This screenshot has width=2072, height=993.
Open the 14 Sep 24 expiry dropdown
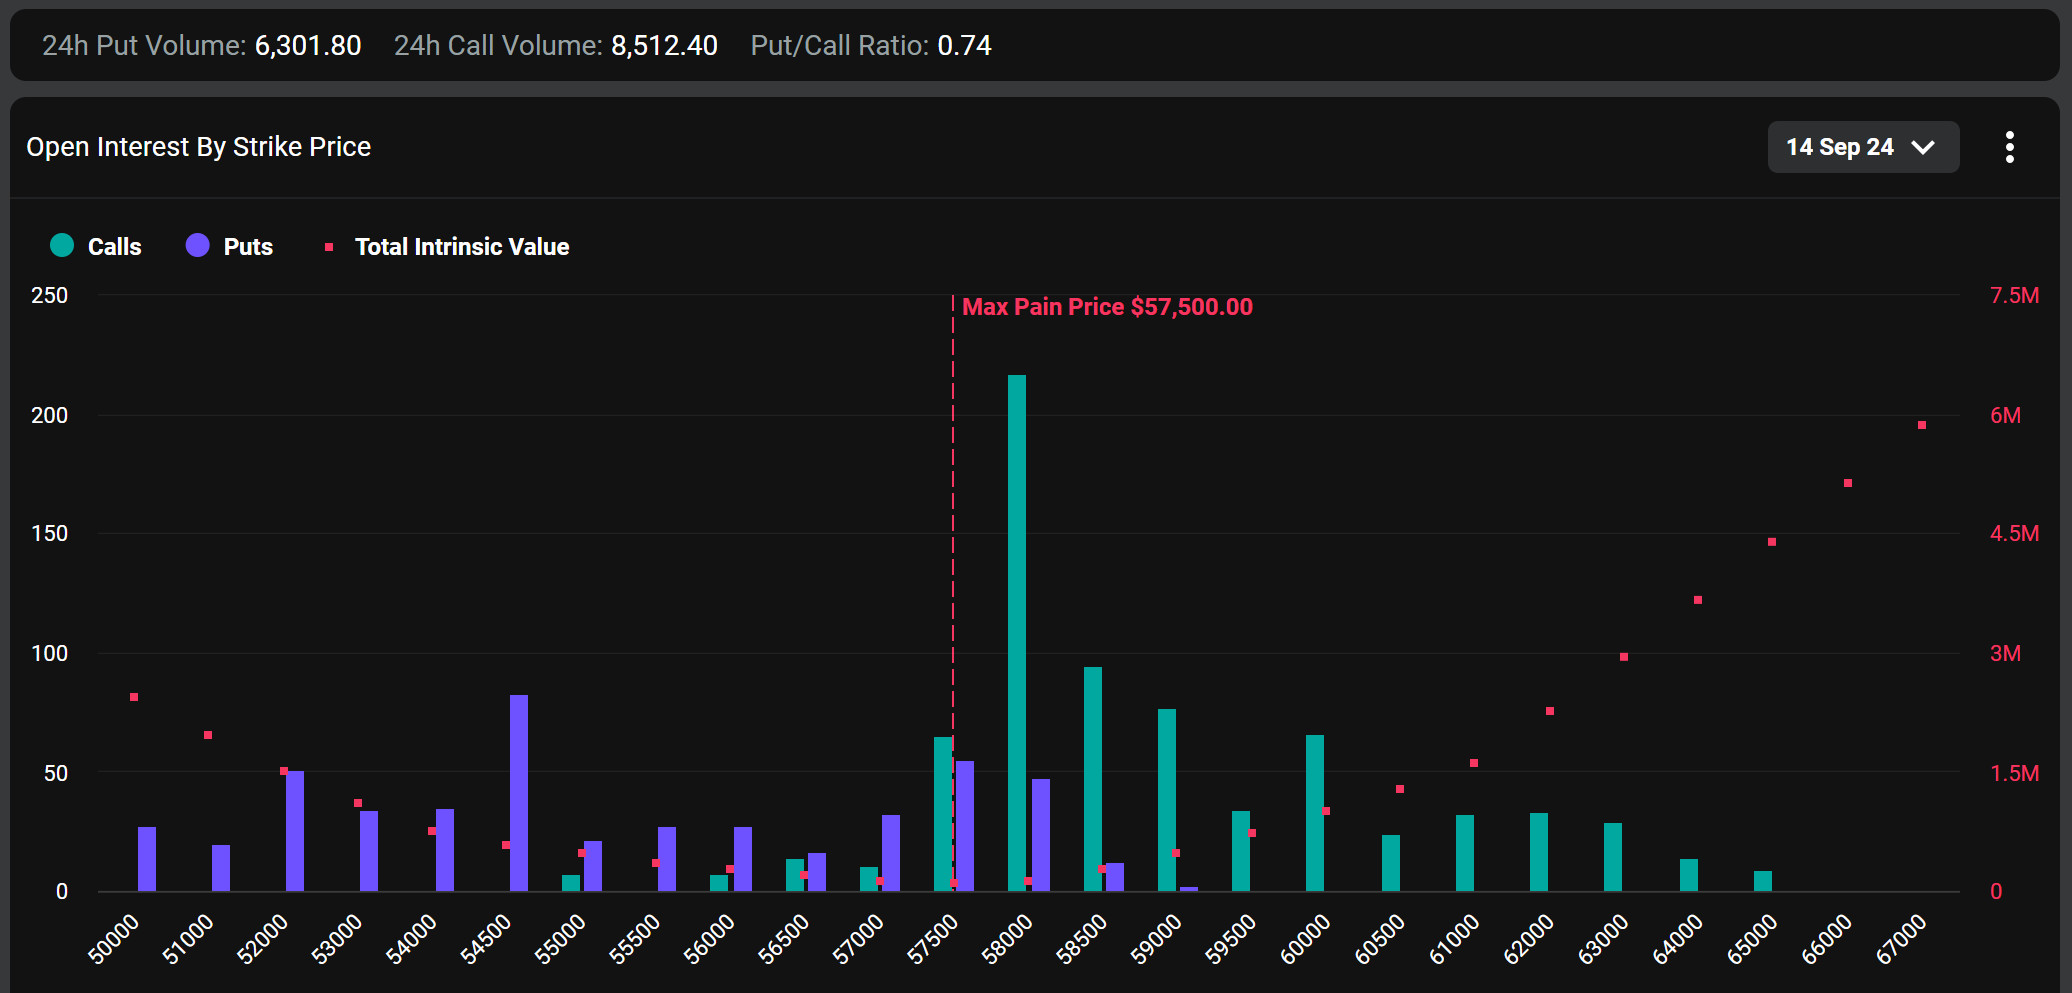[x=1863, y=147]
